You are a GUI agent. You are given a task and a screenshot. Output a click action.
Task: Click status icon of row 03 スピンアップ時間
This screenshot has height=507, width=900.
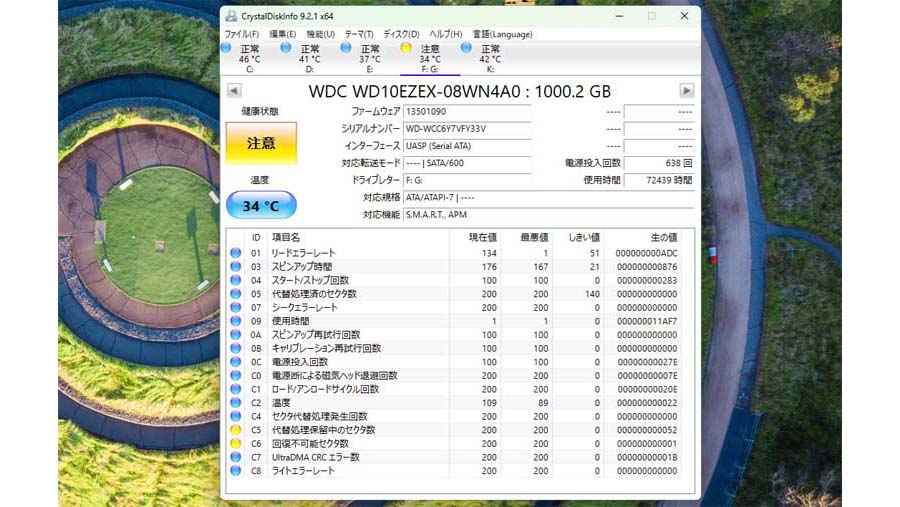click(x=235, y=266)
